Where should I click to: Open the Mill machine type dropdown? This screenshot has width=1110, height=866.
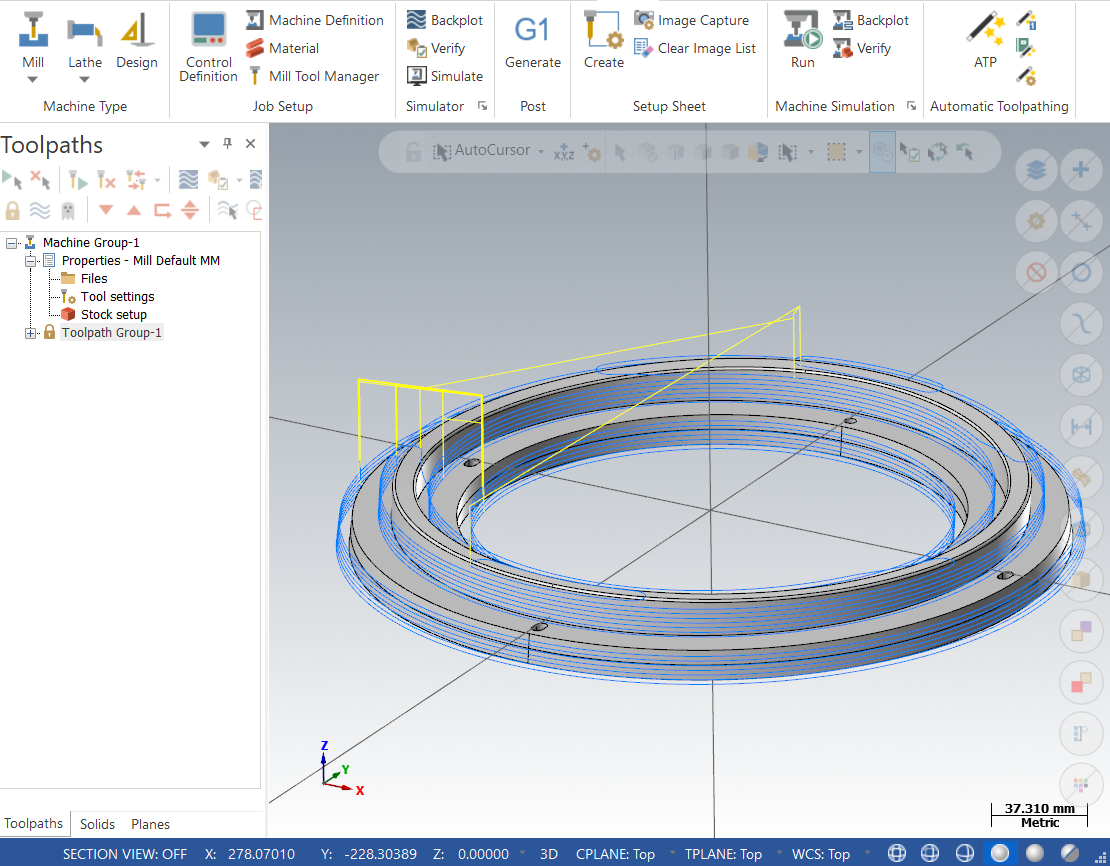pyautogui.click(x=33, y=79)
